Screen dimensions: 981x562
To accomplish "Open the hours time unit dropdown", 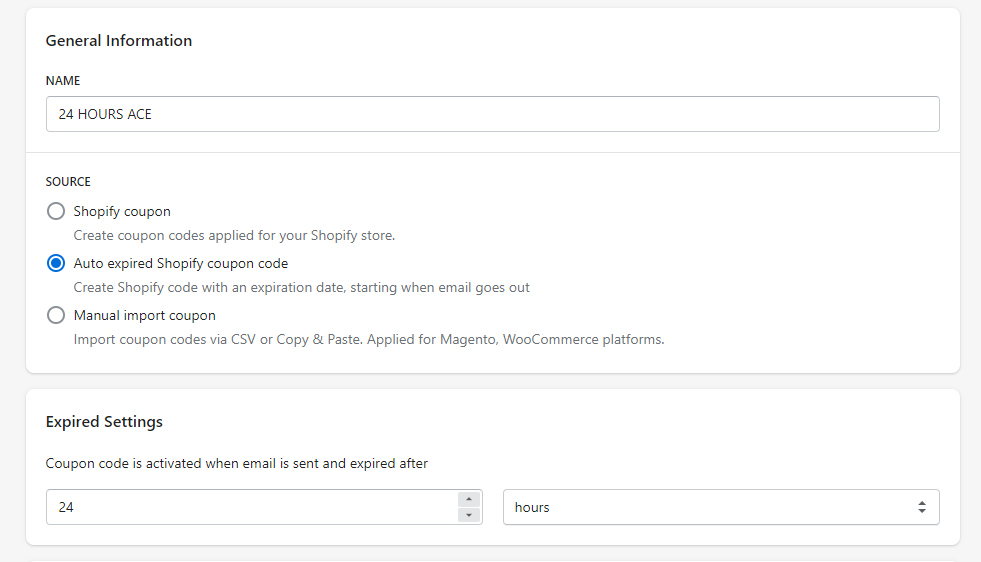I will point(721,507).
